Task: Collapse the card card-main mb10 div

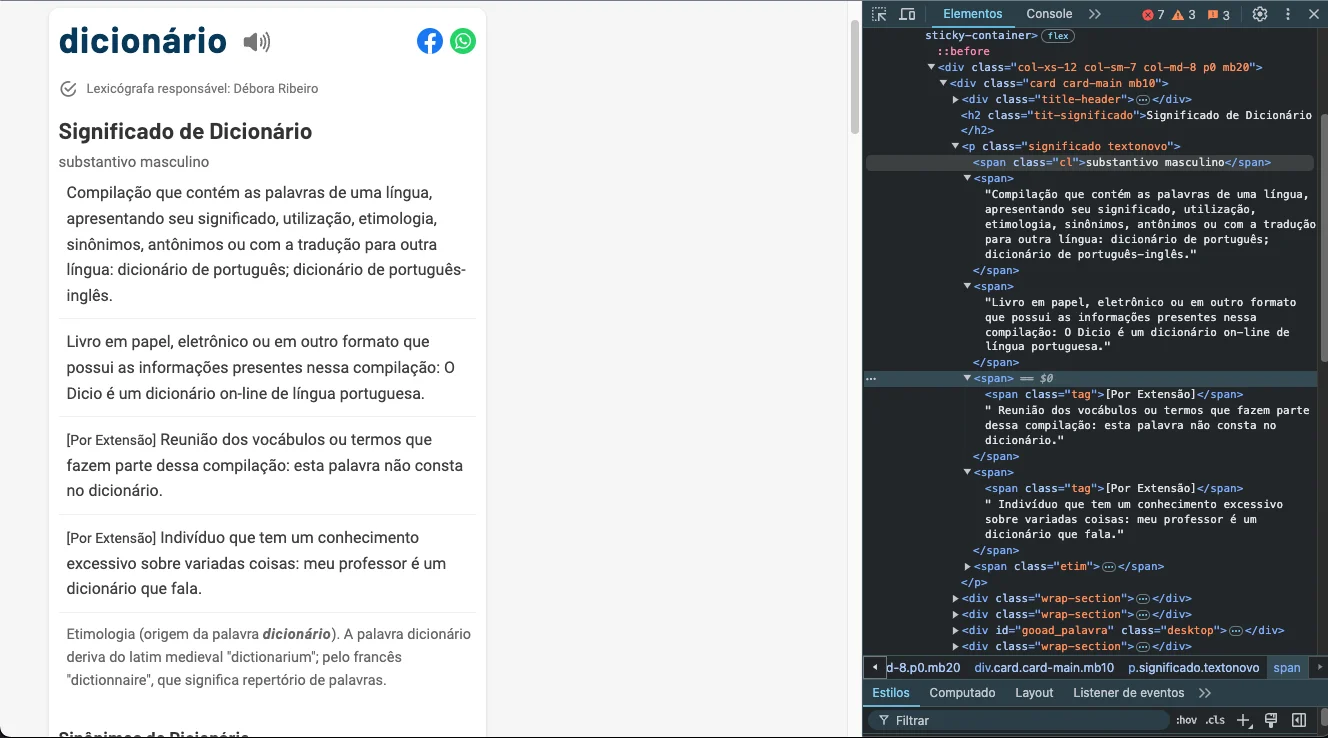Action: pos(943,83)
